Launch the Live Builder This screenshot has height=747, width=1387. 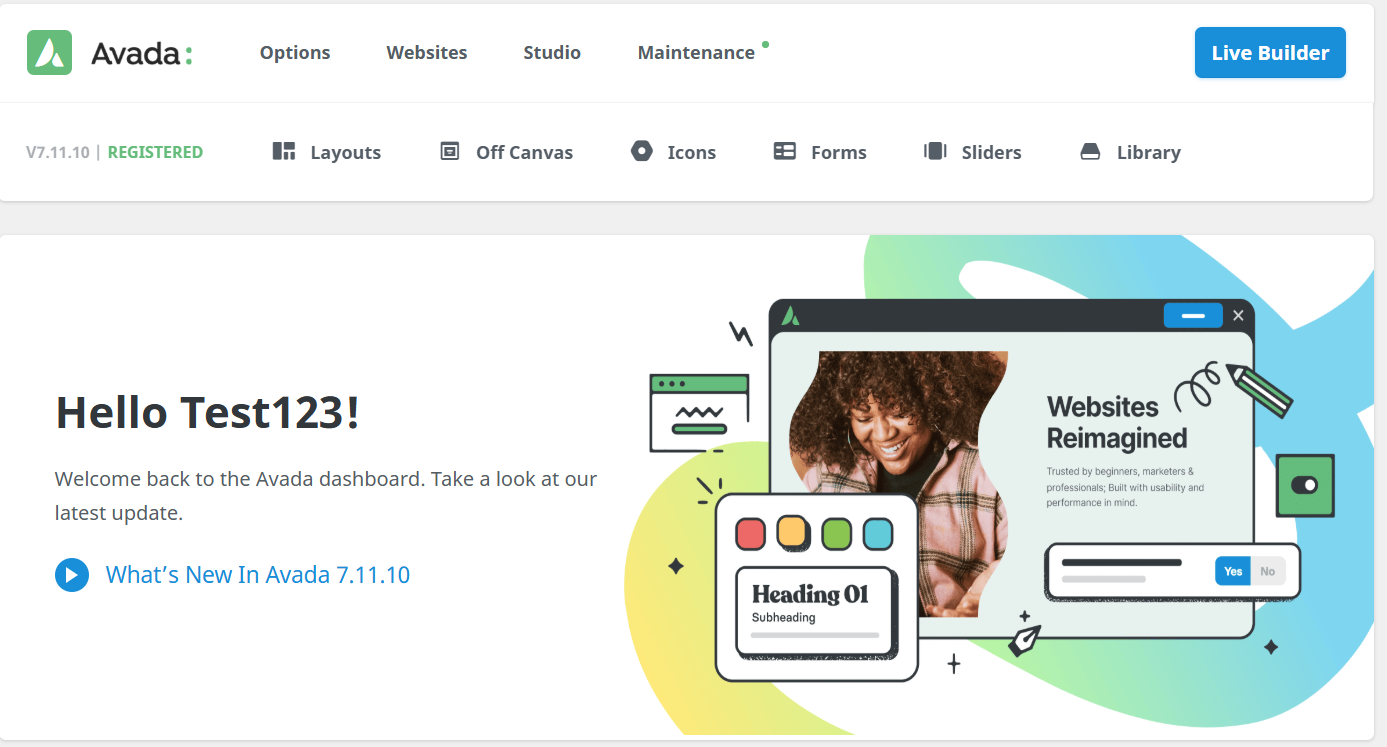(x=1270, y=52)
